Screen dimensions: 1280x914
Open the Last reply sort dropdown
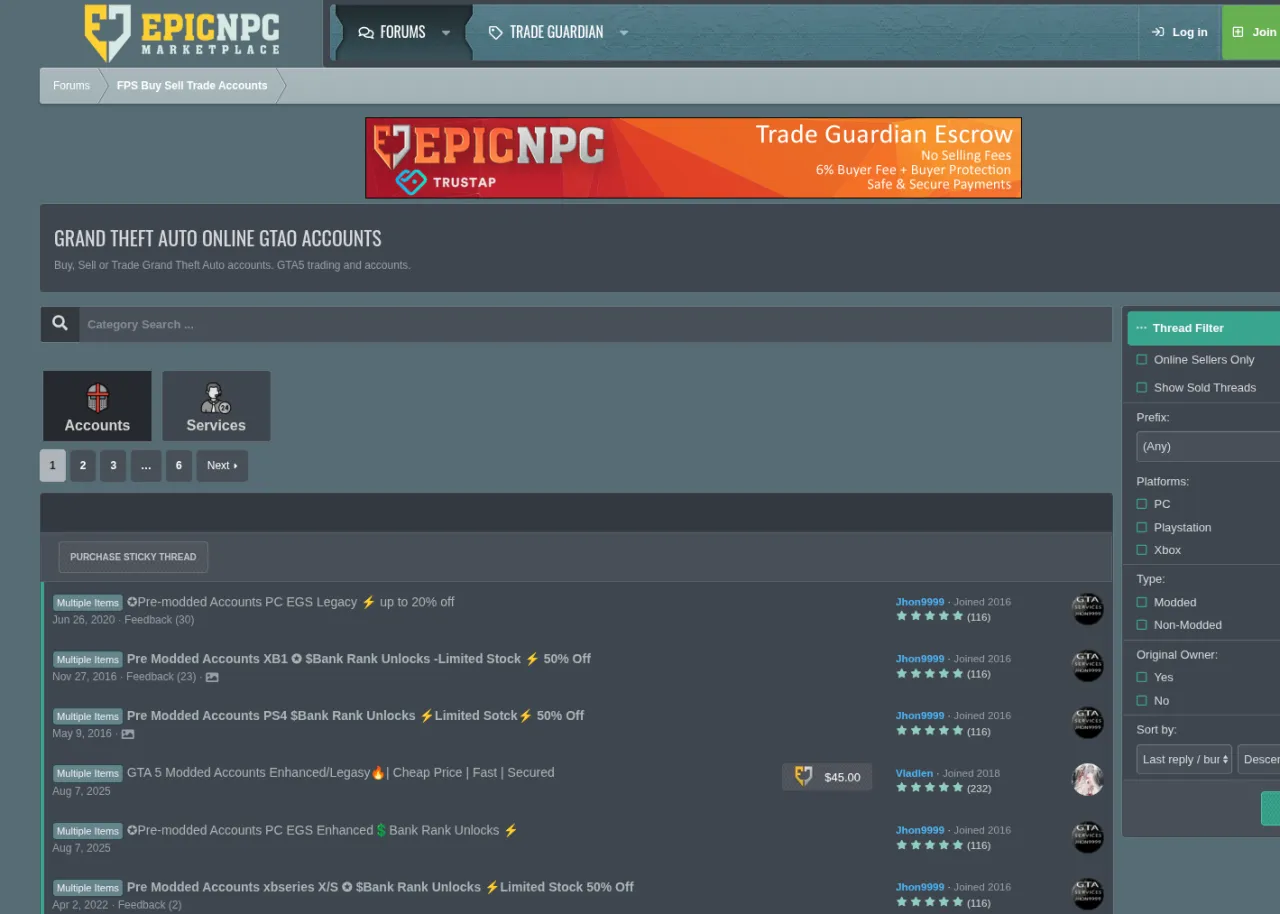[1183, 759]
